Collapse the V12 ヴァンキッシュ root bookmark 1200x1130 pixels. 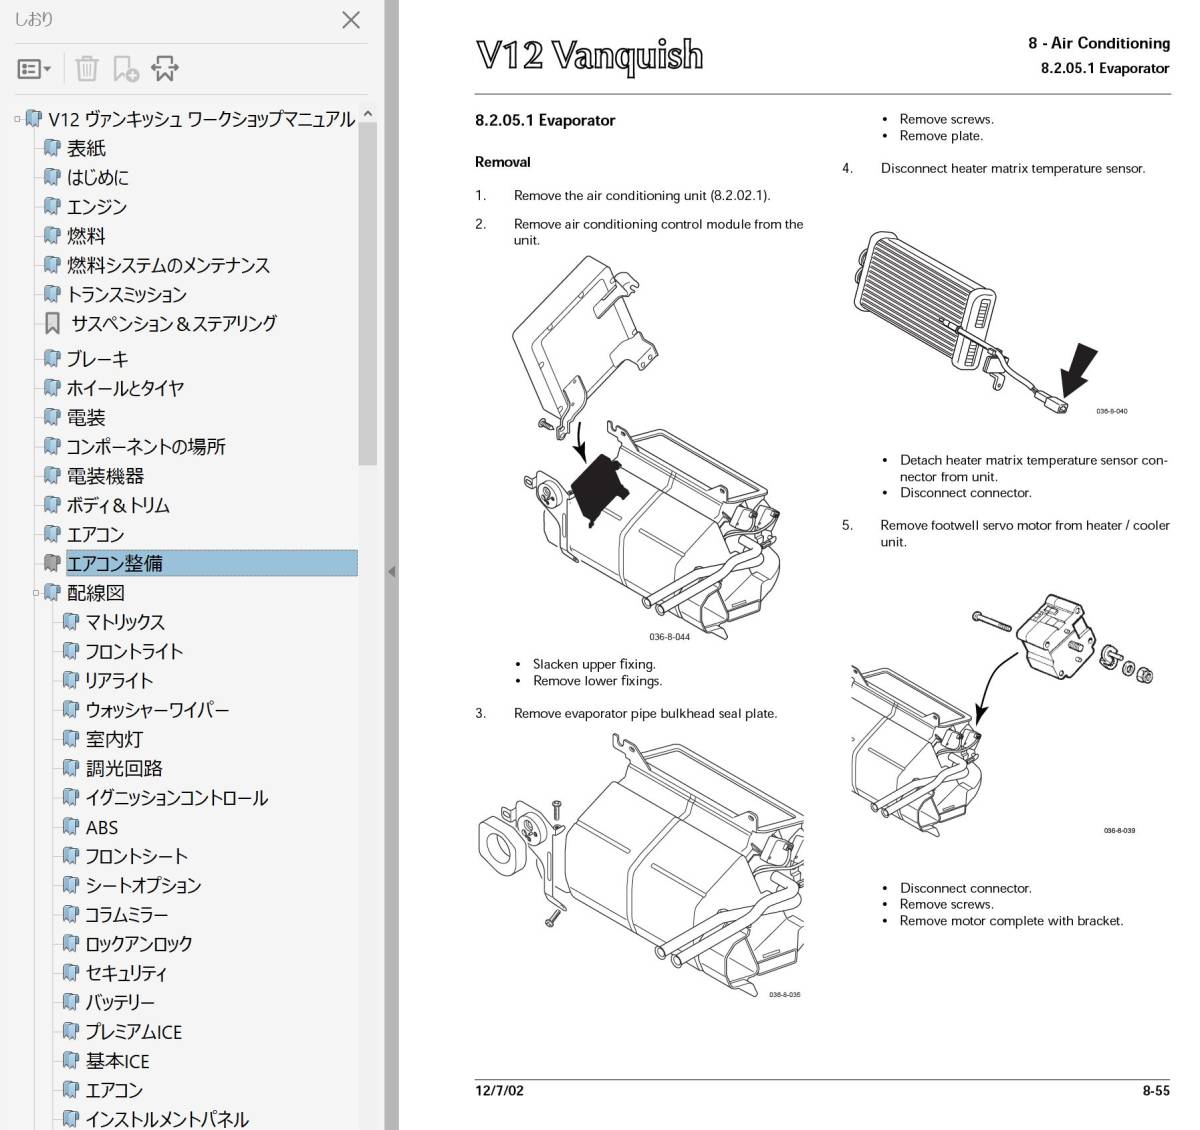17,119
